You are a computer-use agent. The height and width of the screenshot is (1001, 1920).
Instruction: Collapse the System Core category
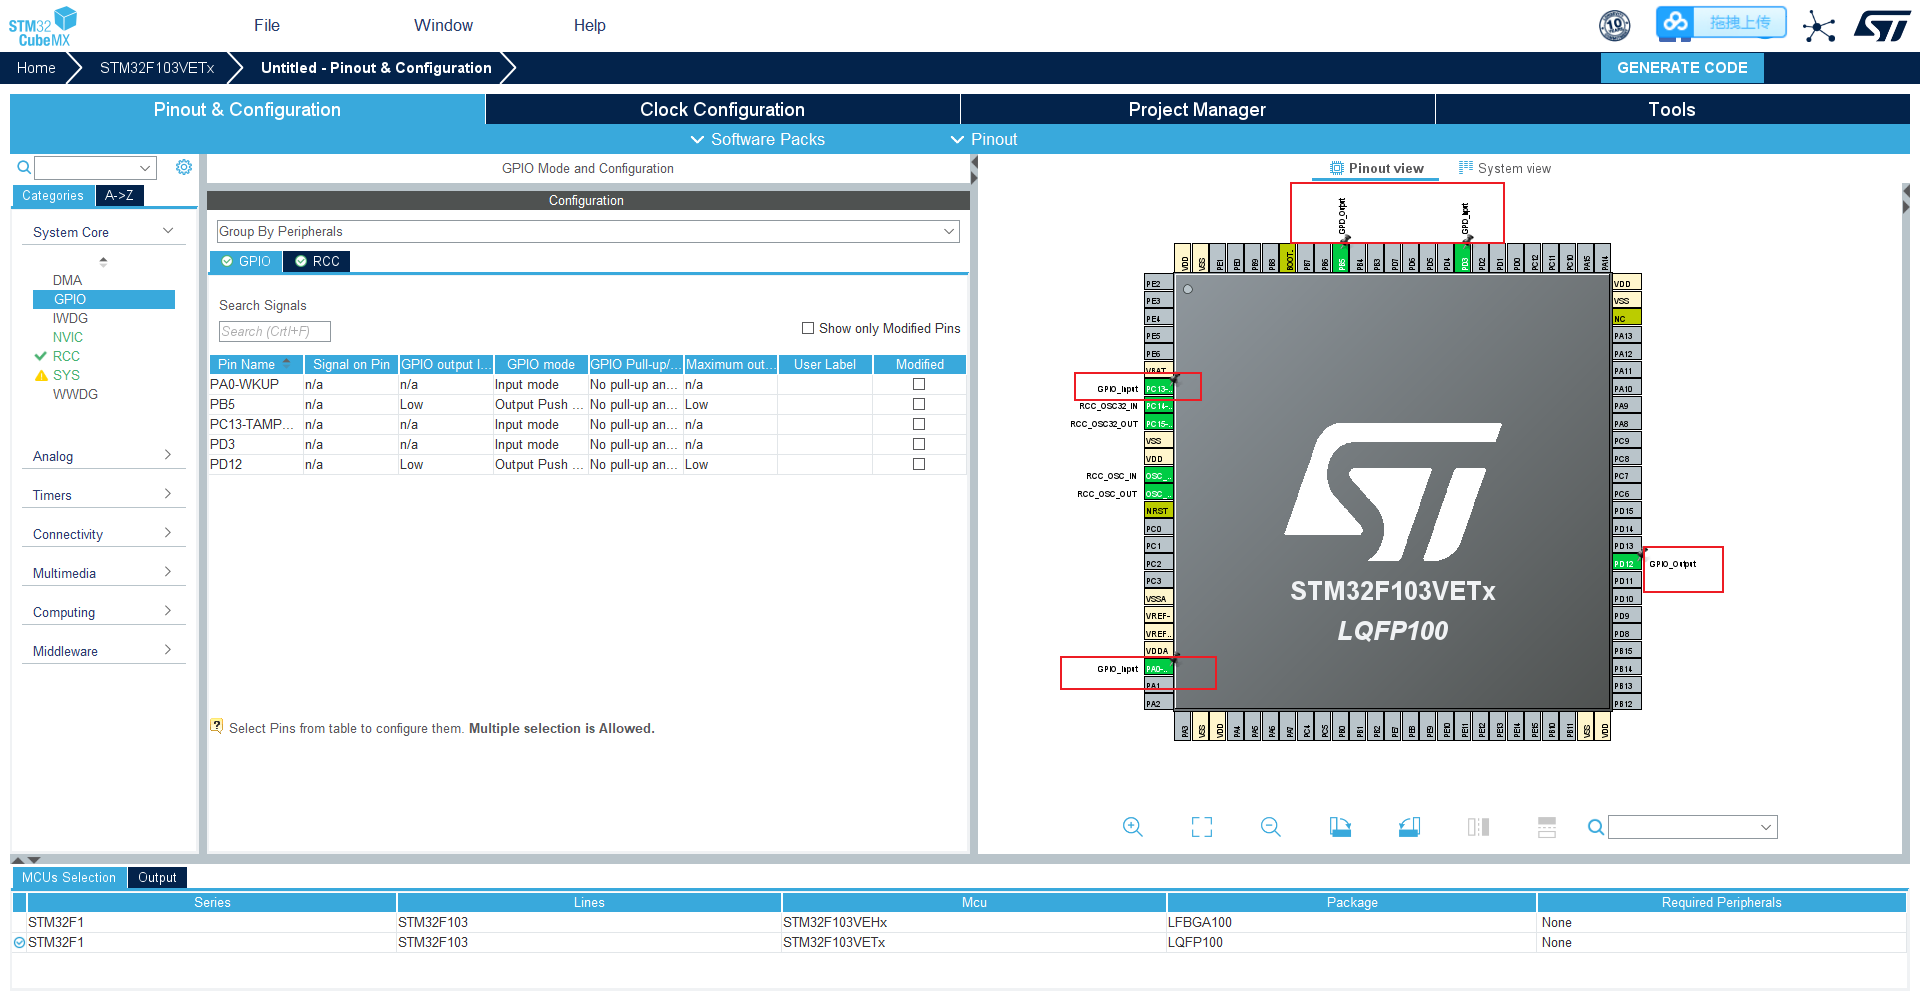point(166,230)
